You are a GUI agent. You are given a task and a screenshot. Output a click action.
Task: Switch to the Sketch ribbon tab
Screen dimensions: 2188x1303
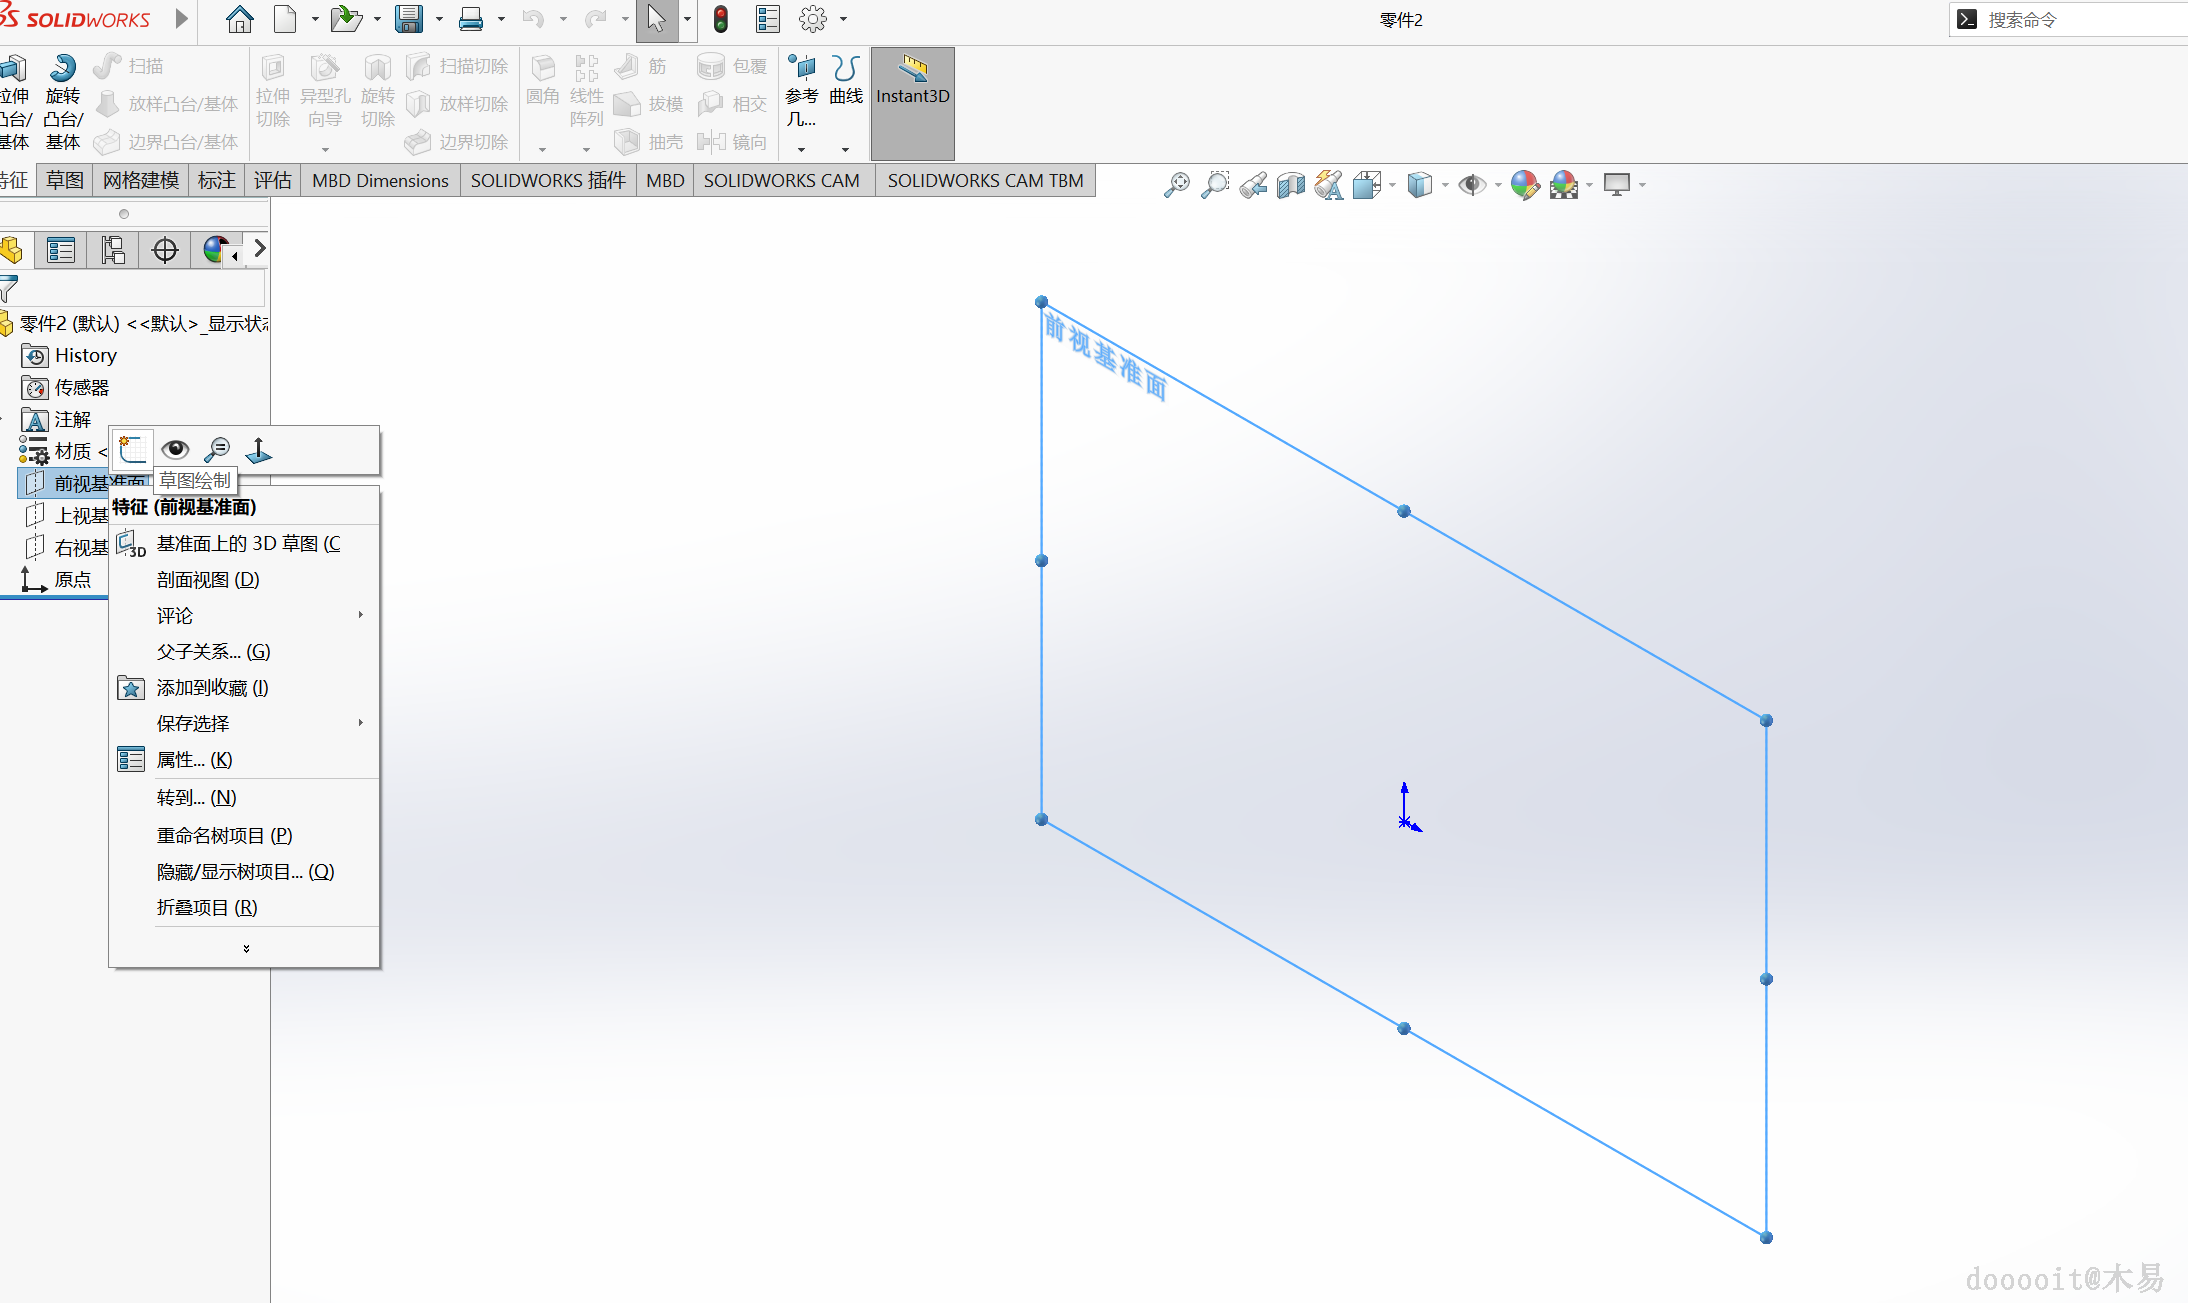click(65, 180)
